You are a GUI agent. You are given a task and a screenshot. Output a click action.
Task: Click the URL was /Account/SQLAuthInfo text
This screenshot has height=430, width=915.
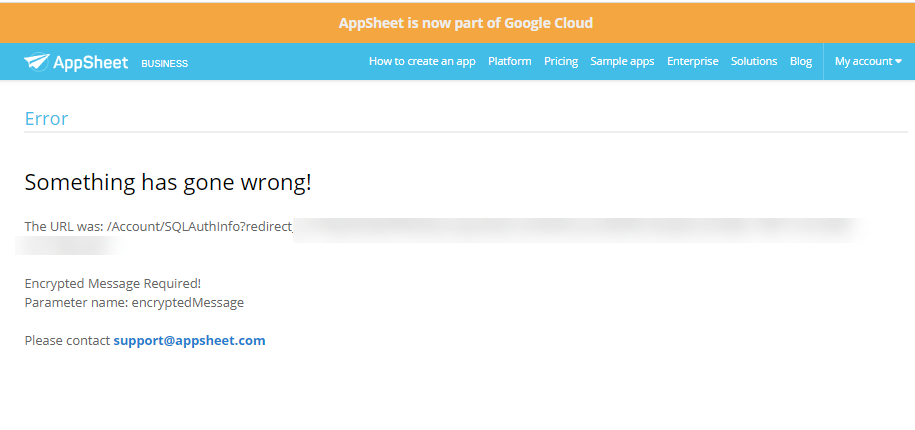[158, 226]
